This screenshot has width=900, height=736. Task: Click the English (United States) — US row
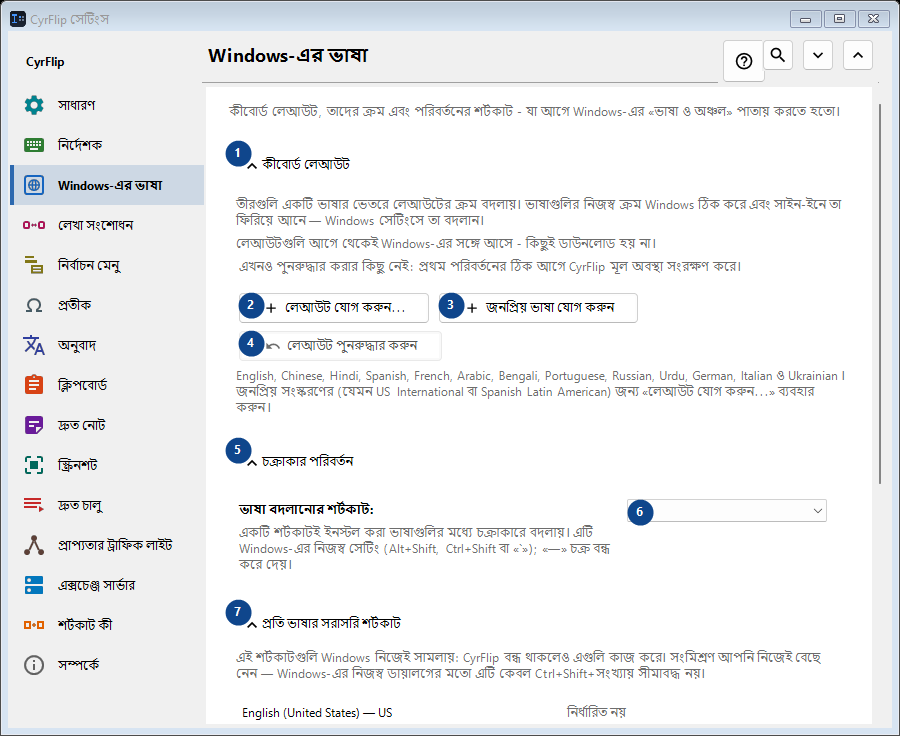317,712
